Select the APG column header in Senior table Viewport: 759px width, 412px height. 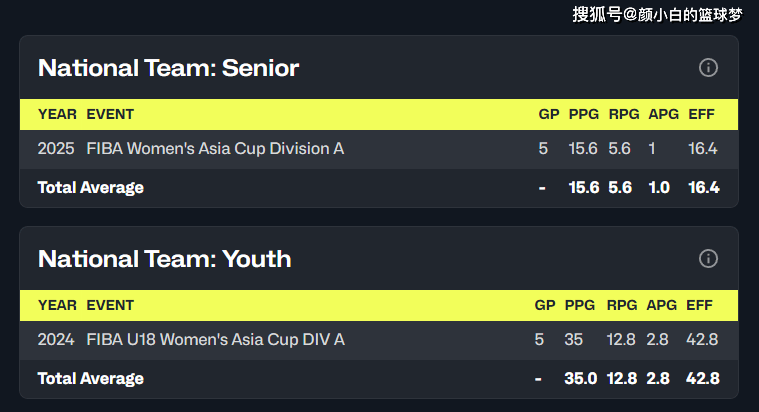click(663, 114)
